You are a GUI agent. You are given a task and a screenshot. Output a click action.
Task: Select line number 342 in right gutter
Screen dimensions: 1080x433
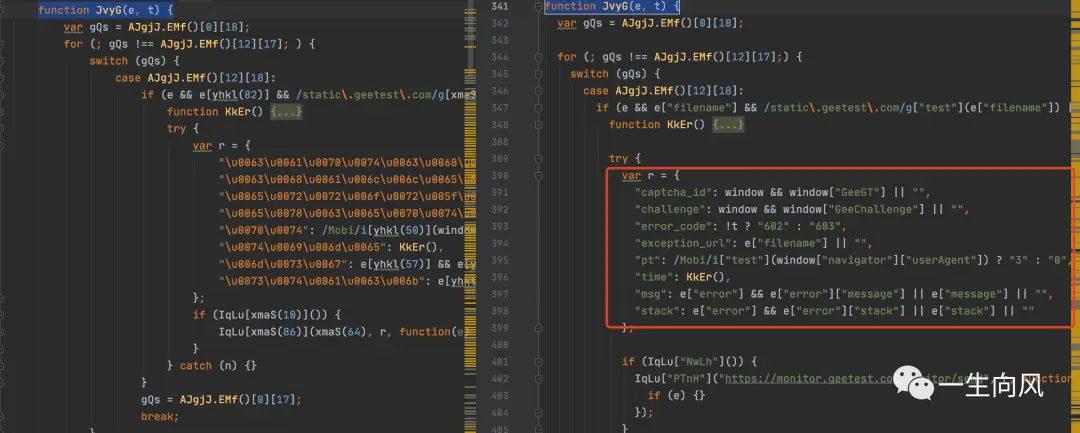click(x=498, y=23)
